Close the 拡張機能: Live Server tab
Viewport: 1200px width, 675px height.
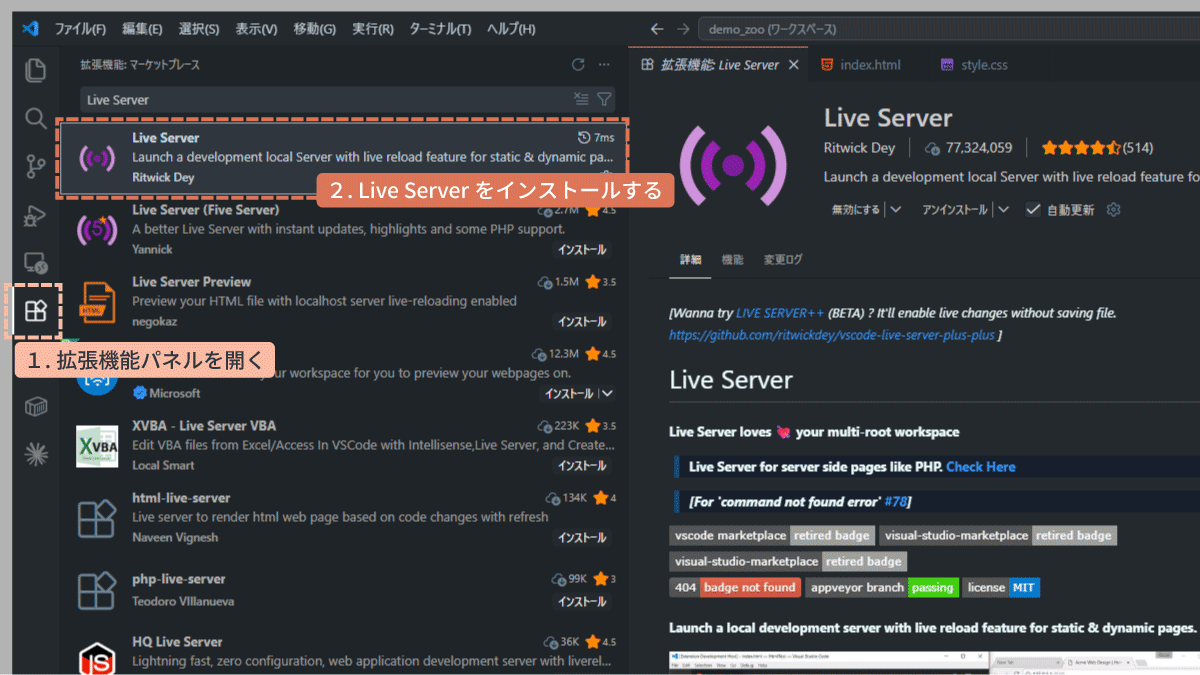click(794, 65)
